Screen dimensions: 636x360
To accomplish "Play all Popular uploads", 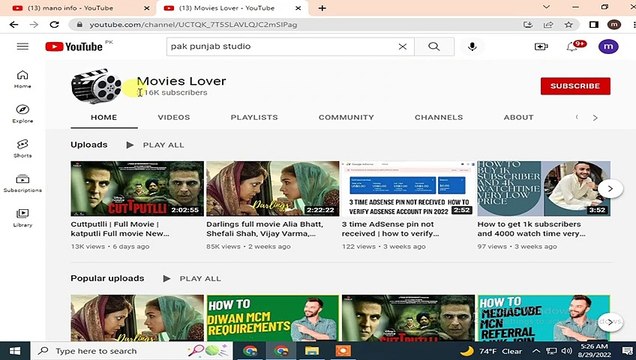I will click(192, 279).
